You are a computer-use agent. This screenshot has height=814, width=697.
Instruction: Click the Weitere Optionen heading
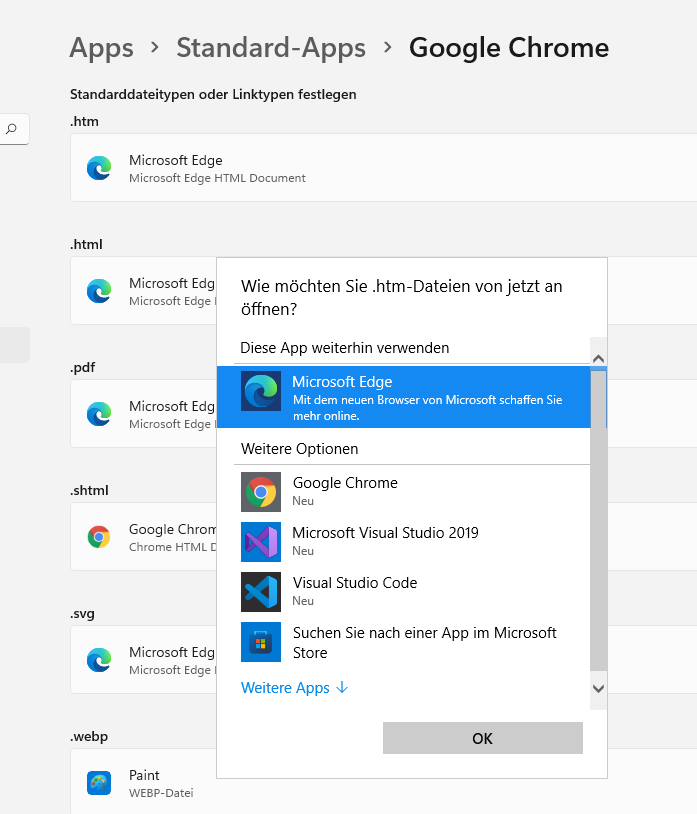[x=299, y=449]
